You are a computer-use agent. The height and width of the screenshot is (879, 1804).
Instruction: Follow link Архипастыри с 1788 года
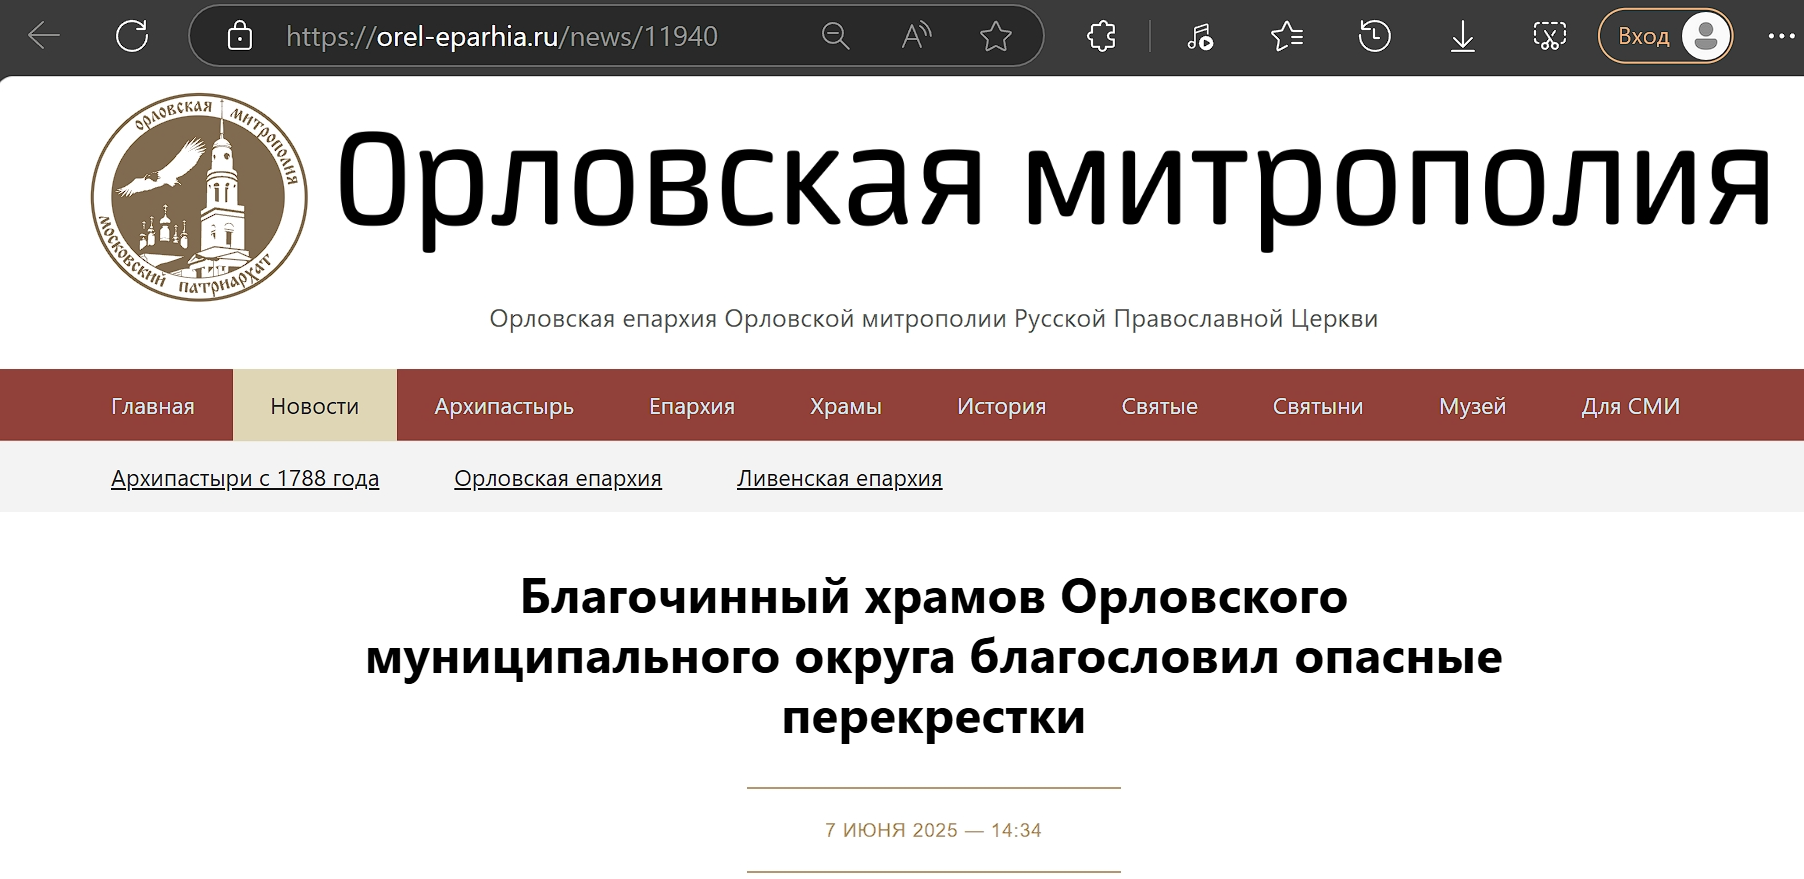pos(245,478)
